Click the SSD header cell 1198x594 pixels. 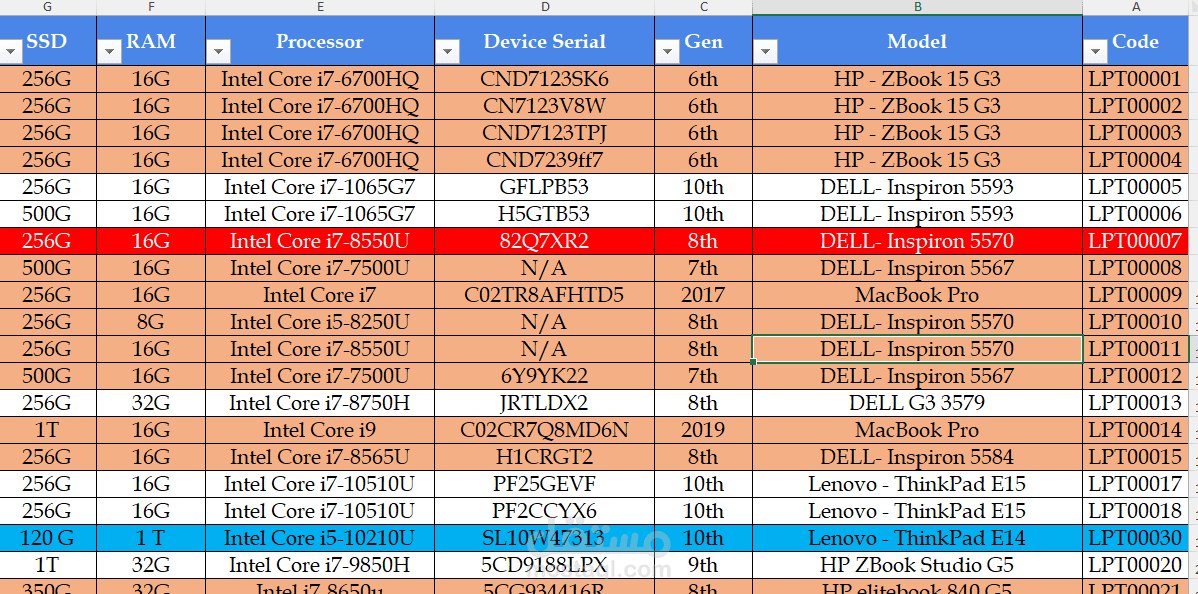[48, 41]
